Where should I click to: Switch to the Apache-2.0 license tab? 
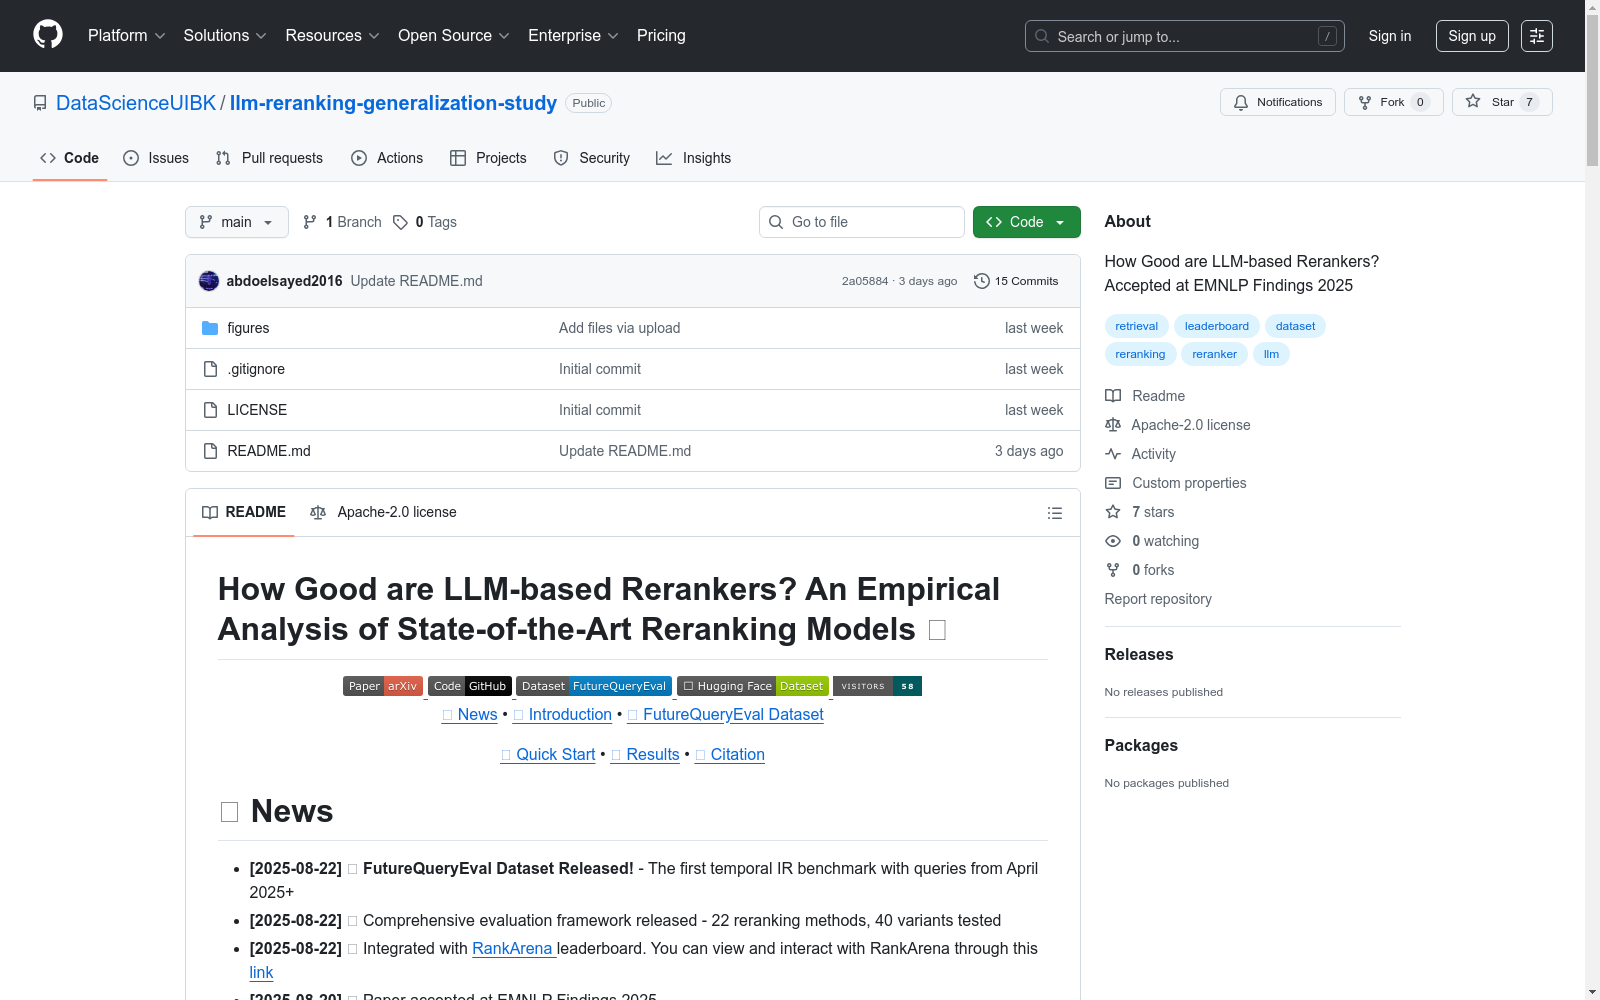tap(384, 512)
